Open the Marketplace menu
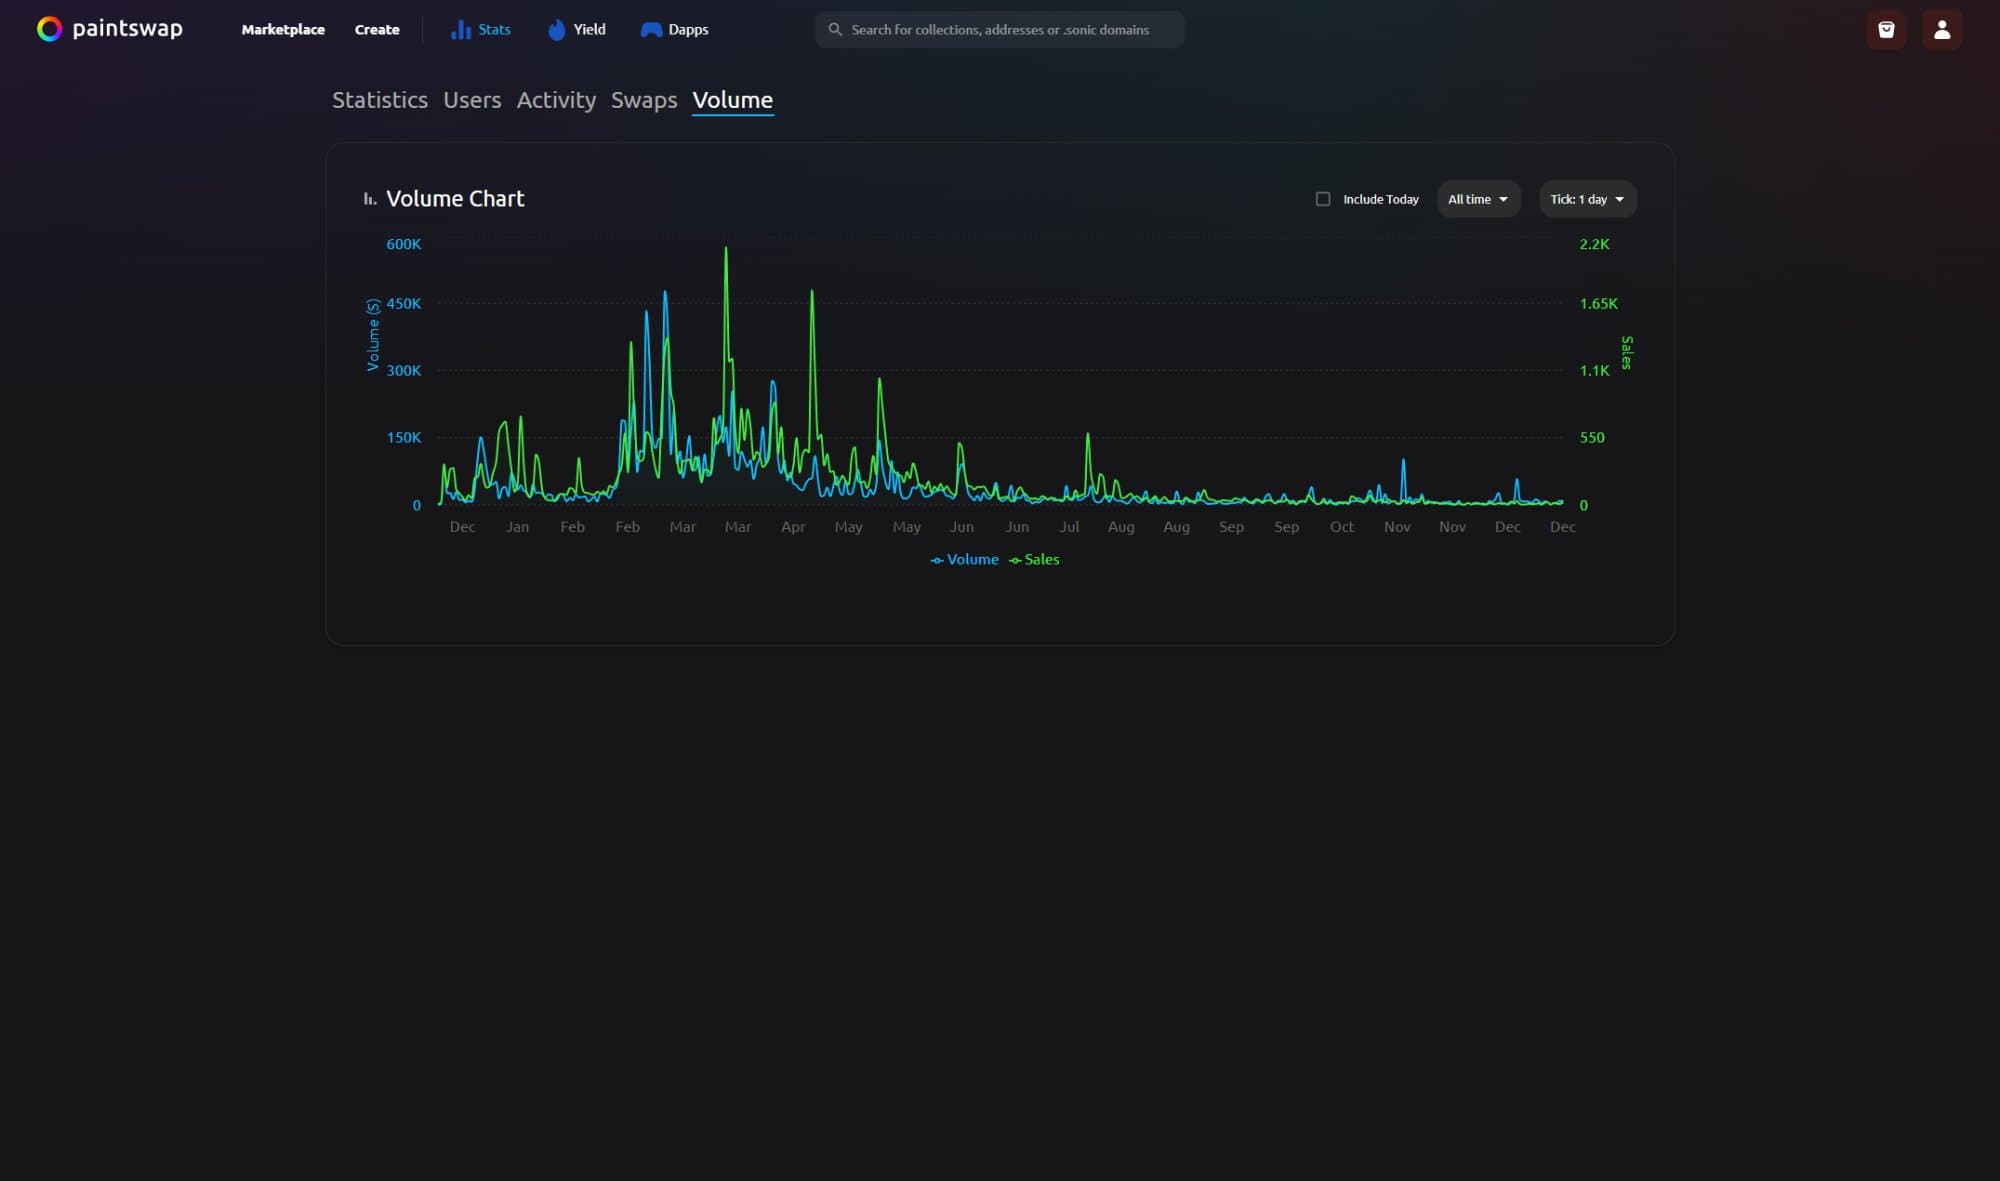 283,29
